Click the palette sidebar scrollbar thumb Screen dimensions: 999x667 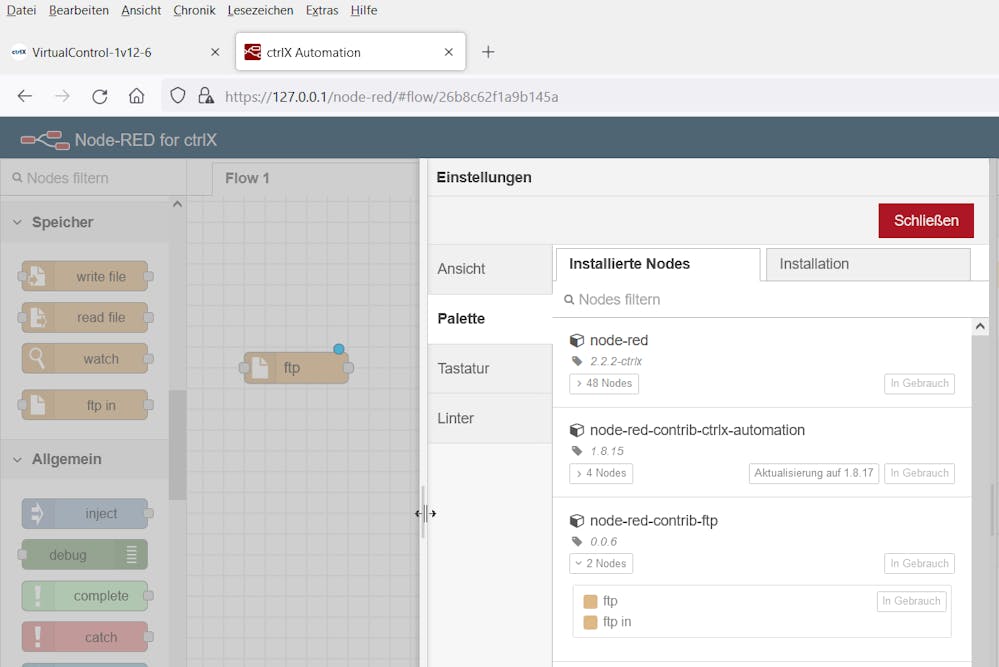point(177,445)
